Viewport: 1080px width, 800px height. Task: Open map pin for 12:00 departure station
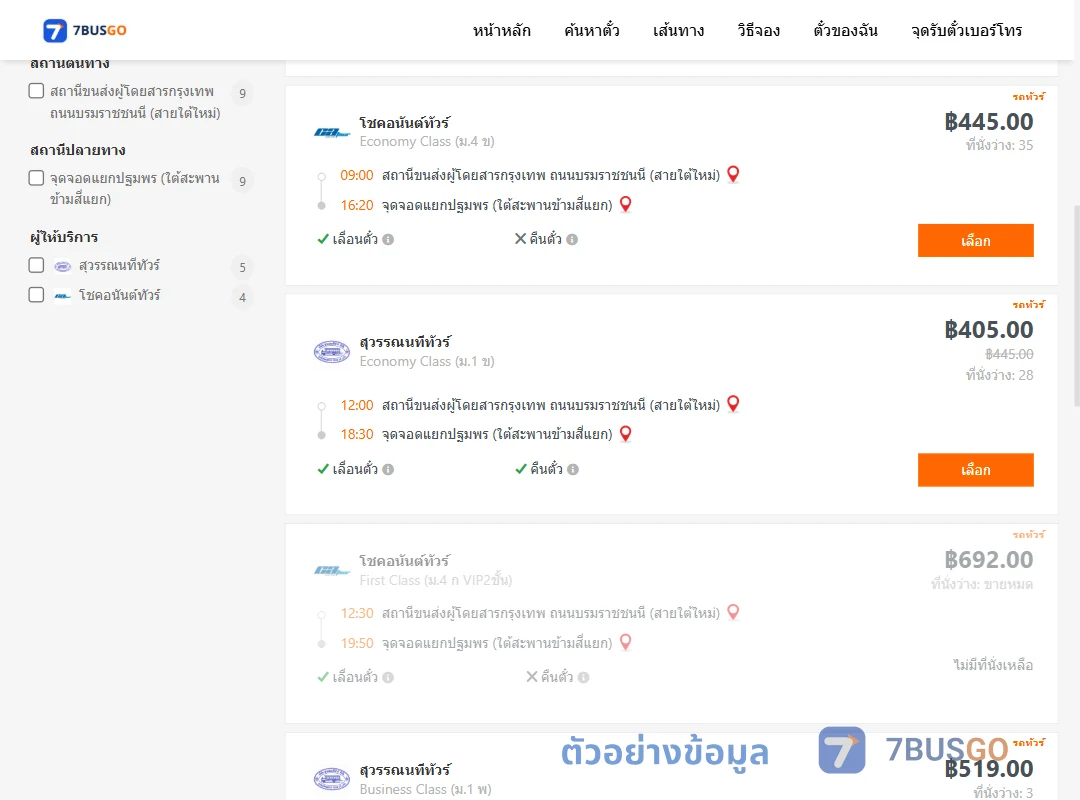pos(733,404)
